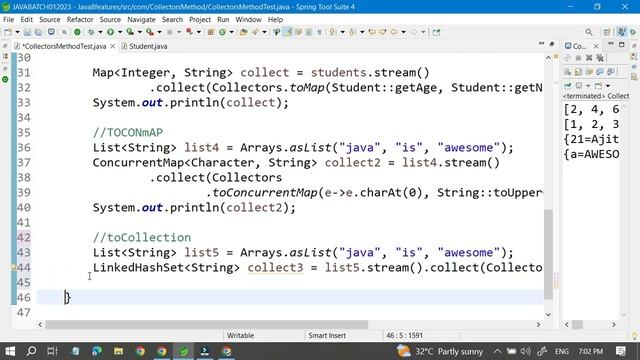Open the File menu

coord(8,19)
